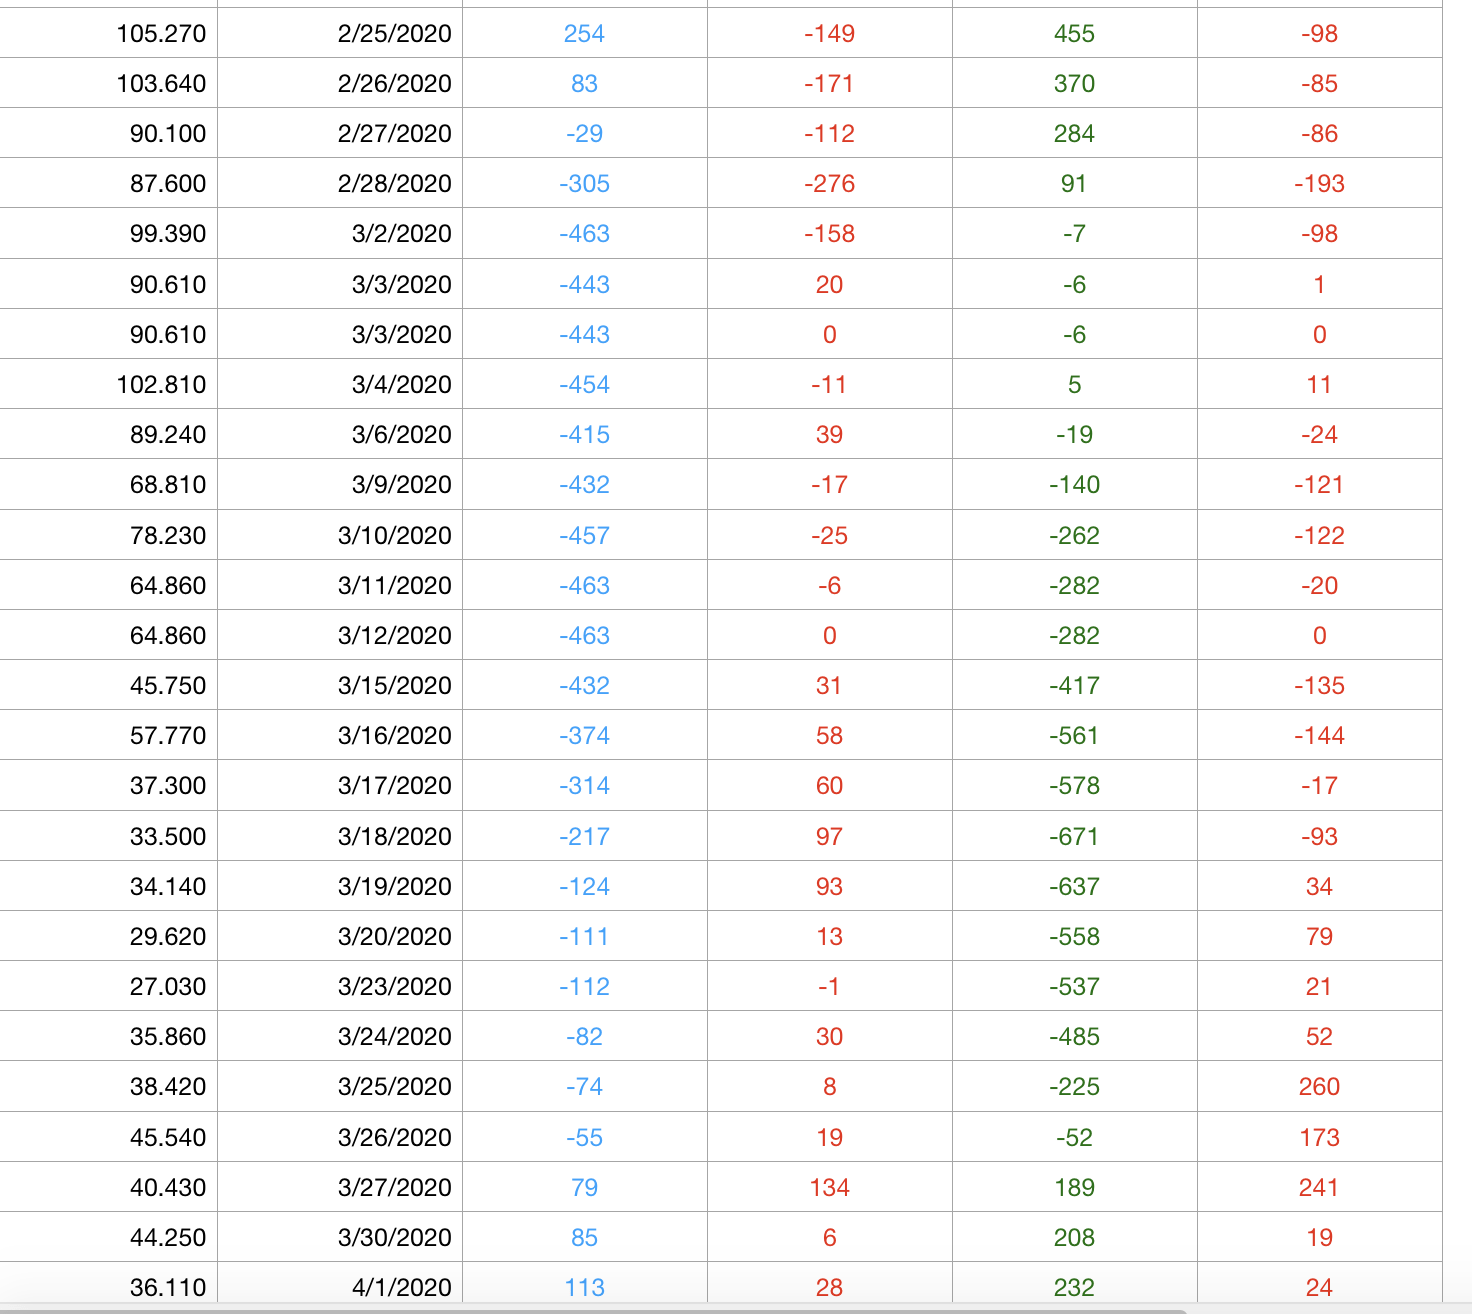Image resolution: width=1472 pixels, height=1314 pixels.
Task: Click the value 260 in last column
Action: click(1320, 1086)
